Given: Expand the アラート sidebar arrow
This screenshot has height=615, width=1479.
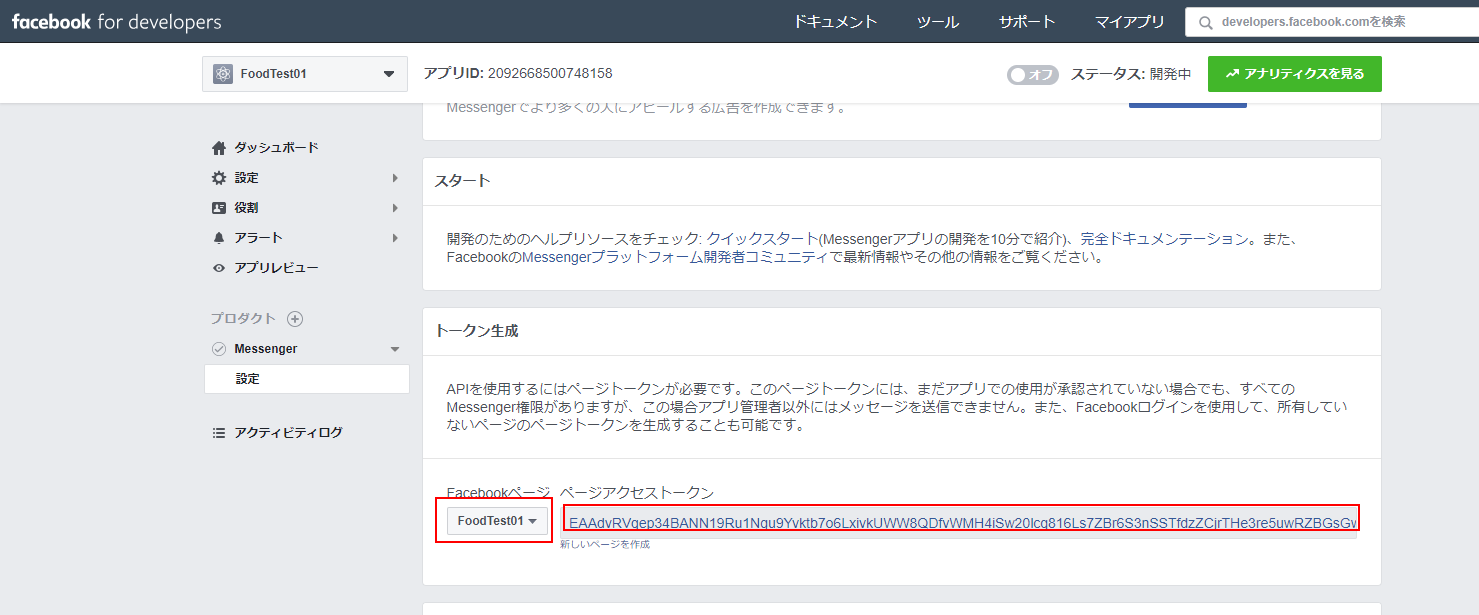Looking at the screenshot, I should 396,238.
